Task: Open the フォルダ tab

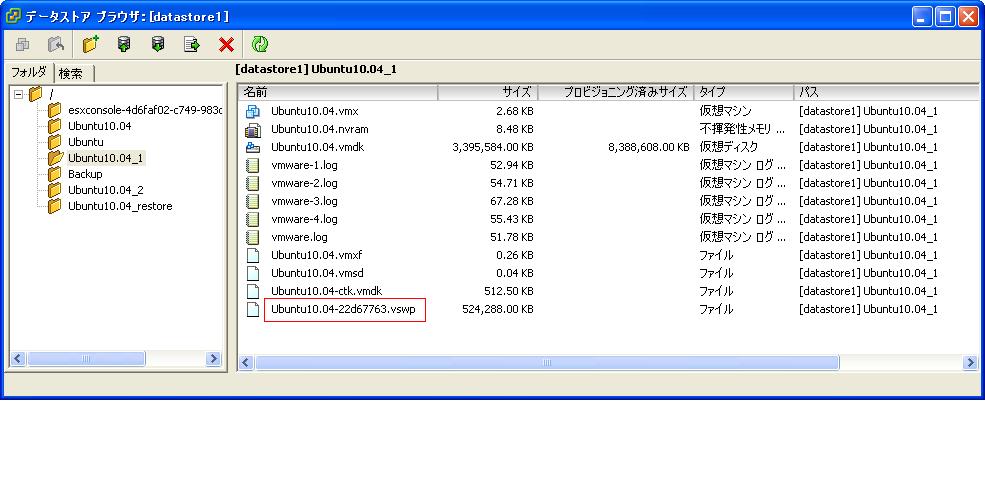Action: coord(29,73)
